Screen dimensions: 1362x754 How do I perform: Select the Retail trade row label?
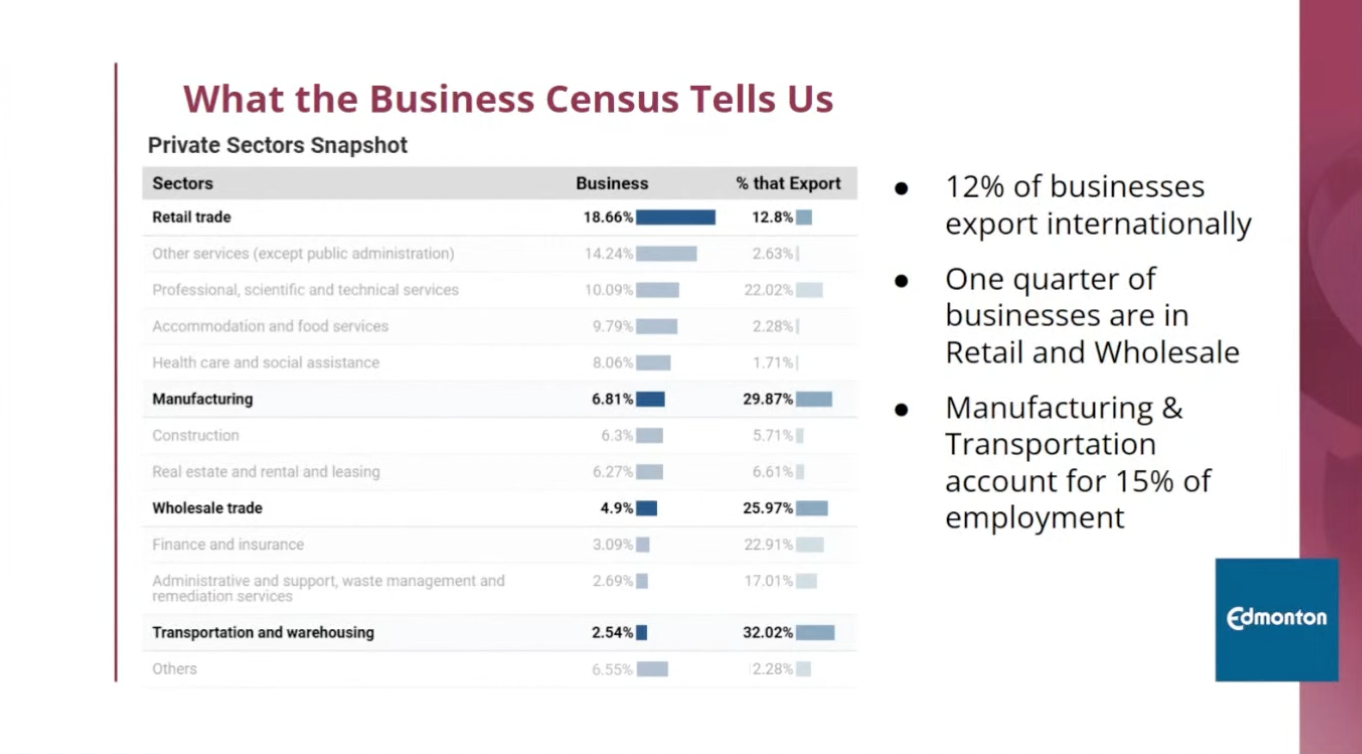192,217
